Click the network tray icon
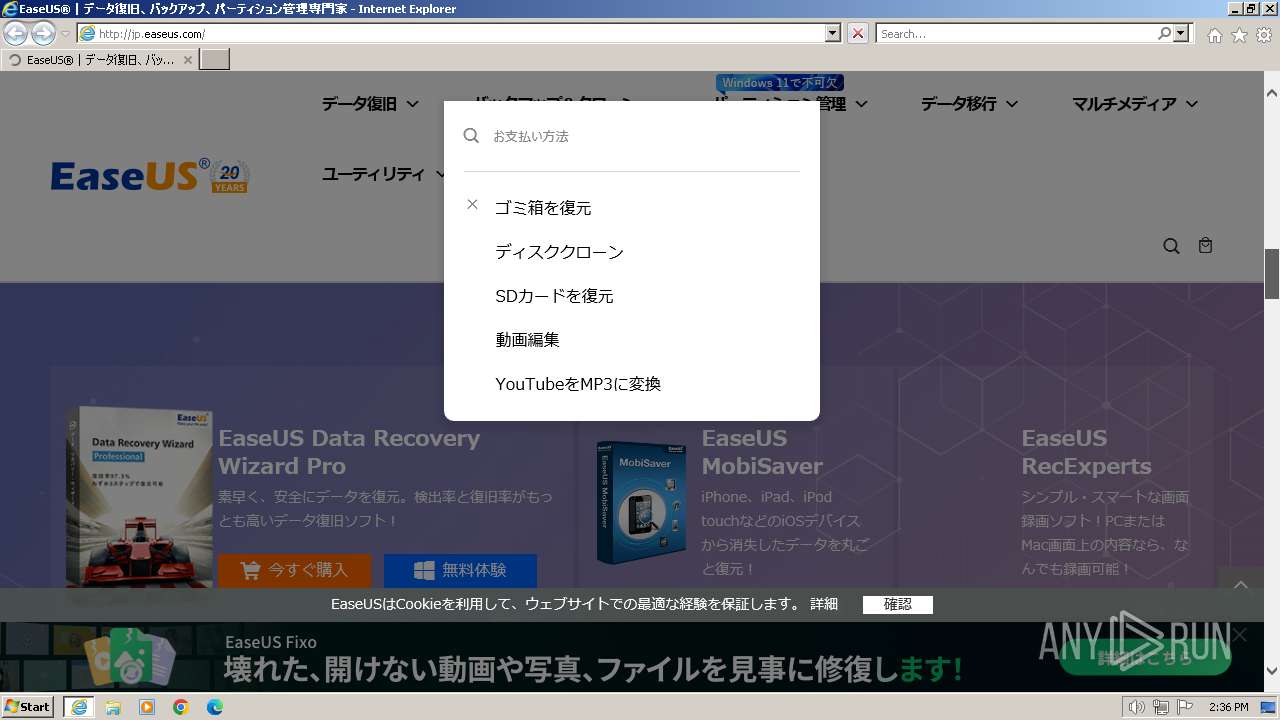 1160,707
